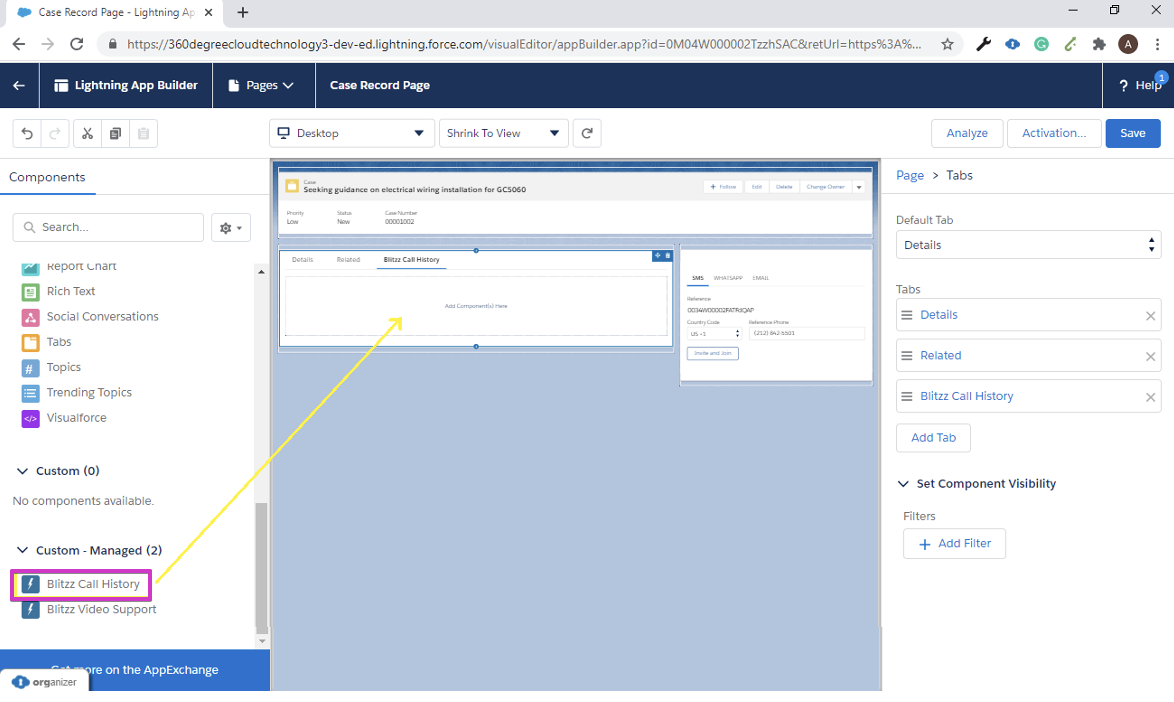
Task: Select the Email tab on canvas
Action: click(x=761, y=278)
